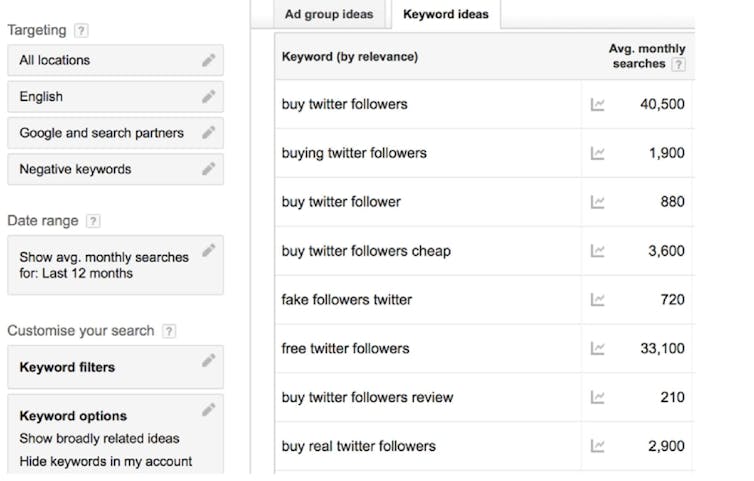
Task: Click keyword 'buy twitter followers'
Action: 344,104
